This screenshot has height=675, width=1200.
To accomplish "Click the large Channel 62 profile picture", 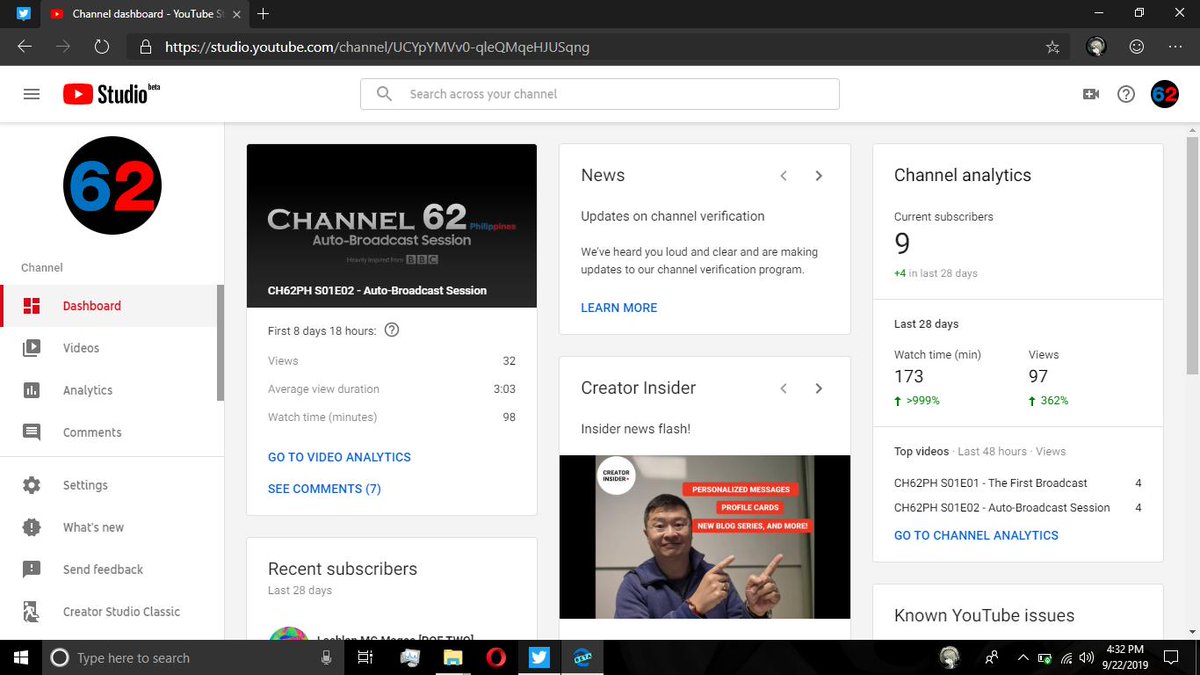I will tap(112, 185).
